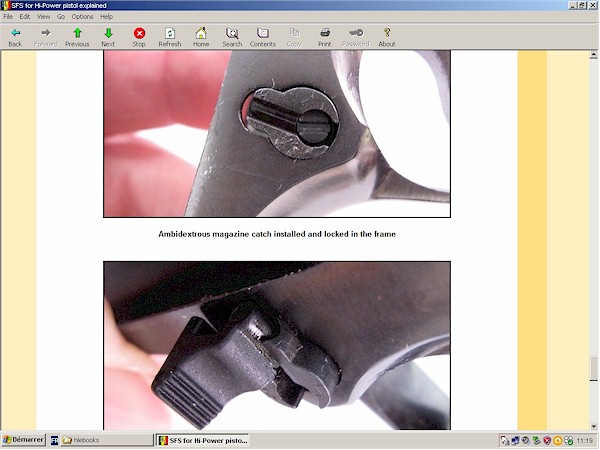600x450 pixels.
Task: Click the orange circular tray icon
Action: pos(558,441)
